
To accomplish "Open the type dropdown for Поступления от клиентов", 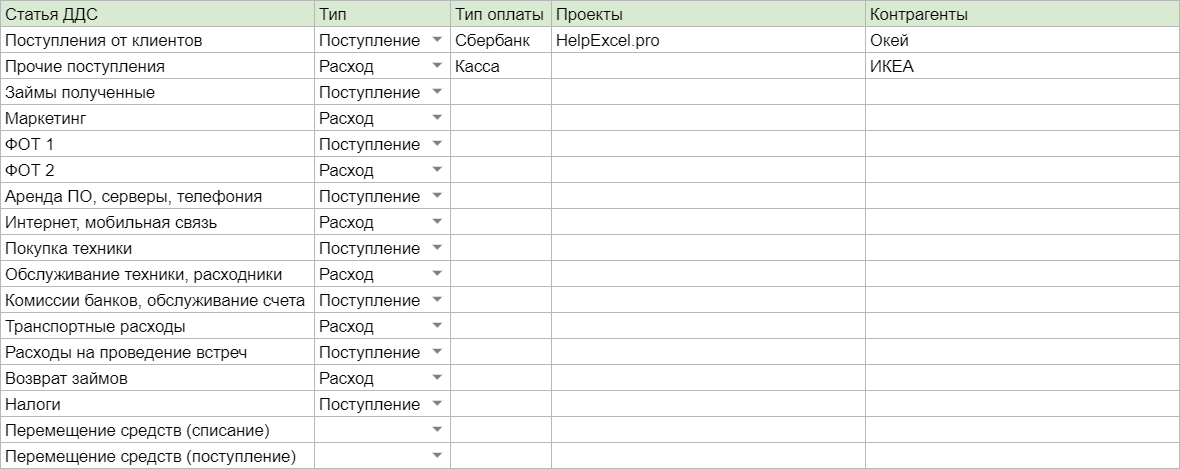I will 436,41.
